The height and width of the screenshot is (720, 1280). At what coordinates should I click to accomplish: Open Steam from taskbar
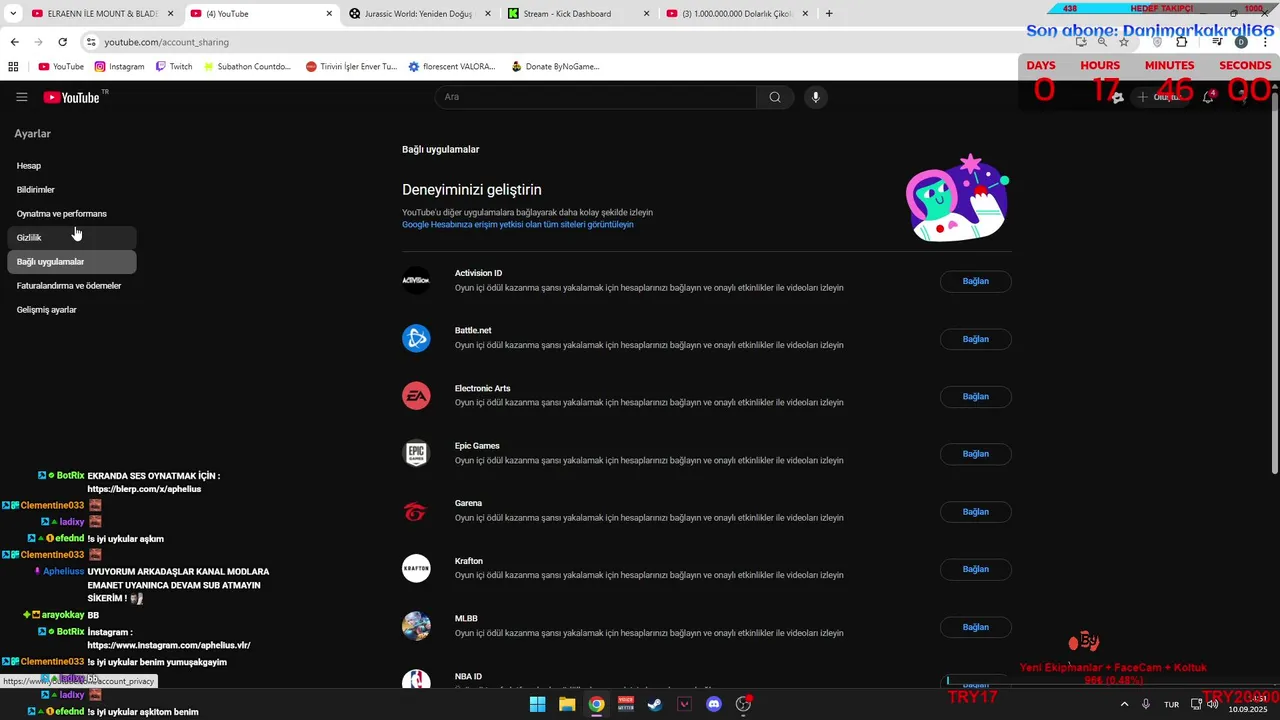click(655, 704)
